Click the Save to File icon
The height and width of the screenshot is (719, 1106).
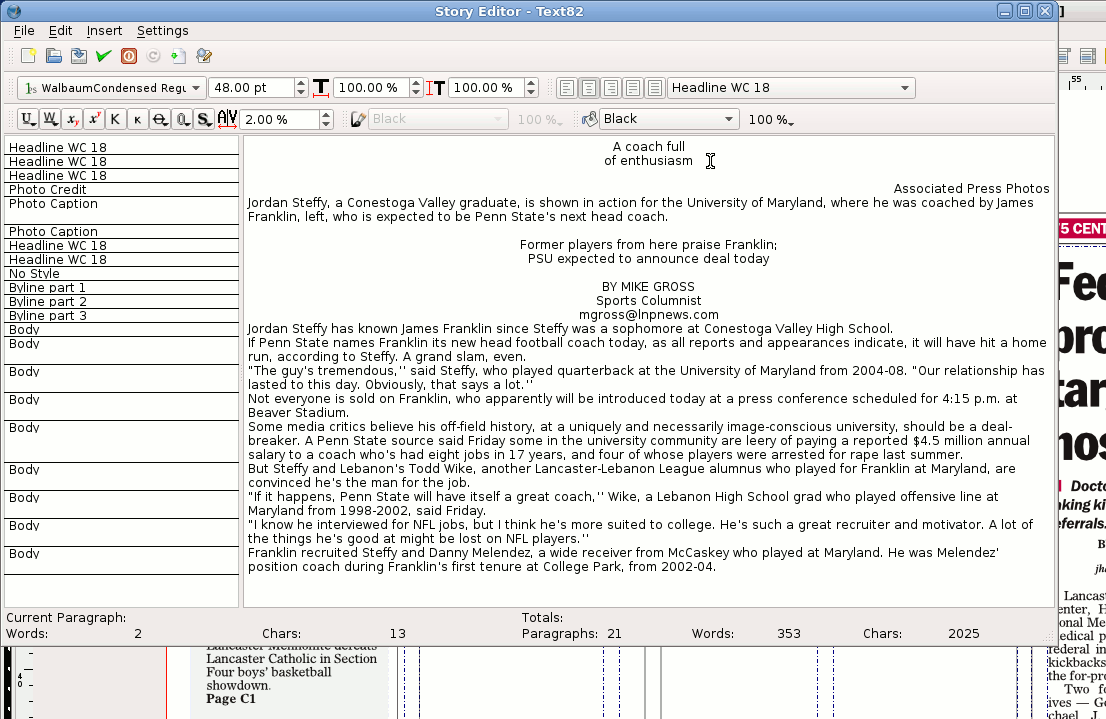point(78,56)
